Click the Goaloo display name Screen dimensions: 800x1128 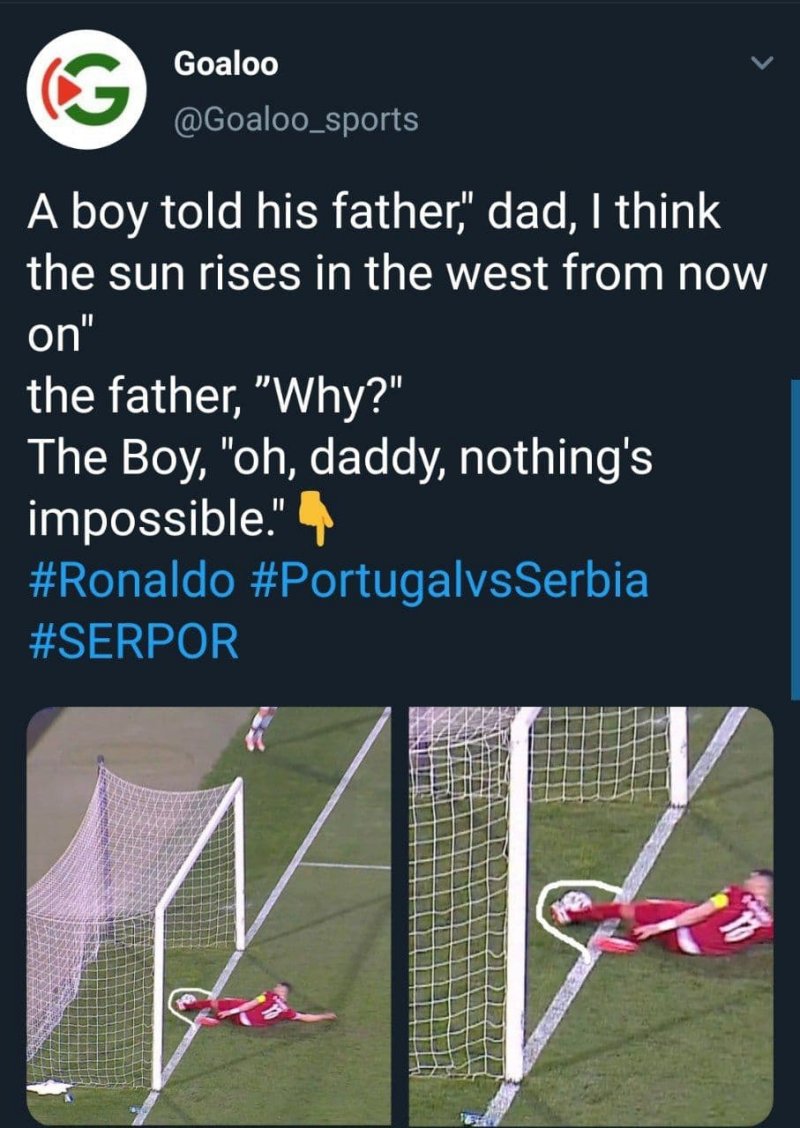tap(226, 64)
